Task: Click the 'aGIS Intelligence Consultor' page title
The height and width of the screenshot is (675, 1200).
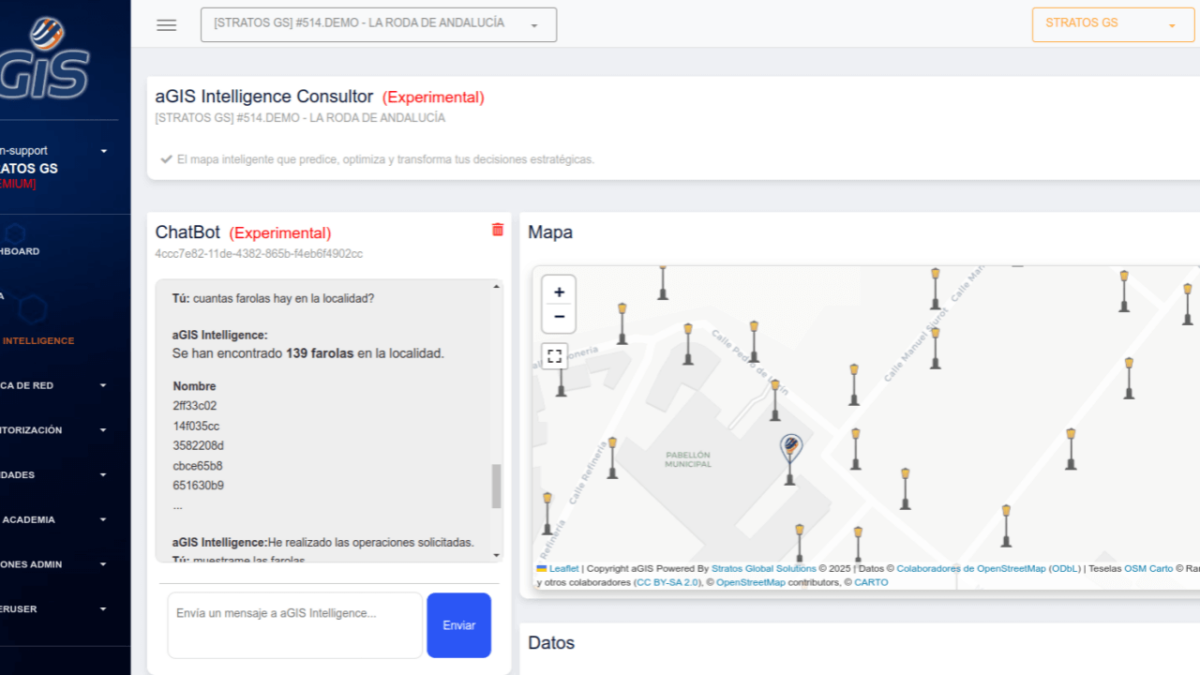Action: pyautogui.click(x=264, y=97)
